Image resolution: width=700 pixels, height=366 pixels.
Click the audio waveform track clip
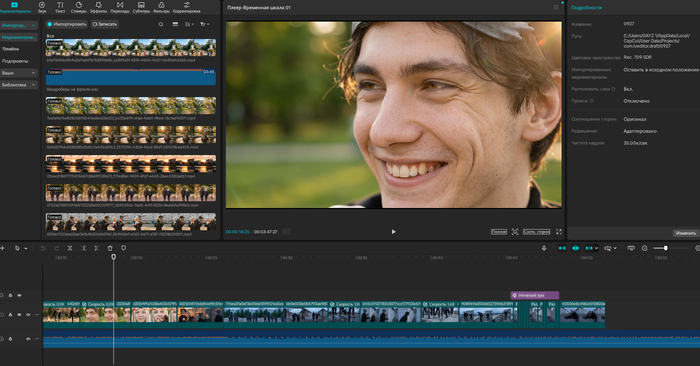371,339
